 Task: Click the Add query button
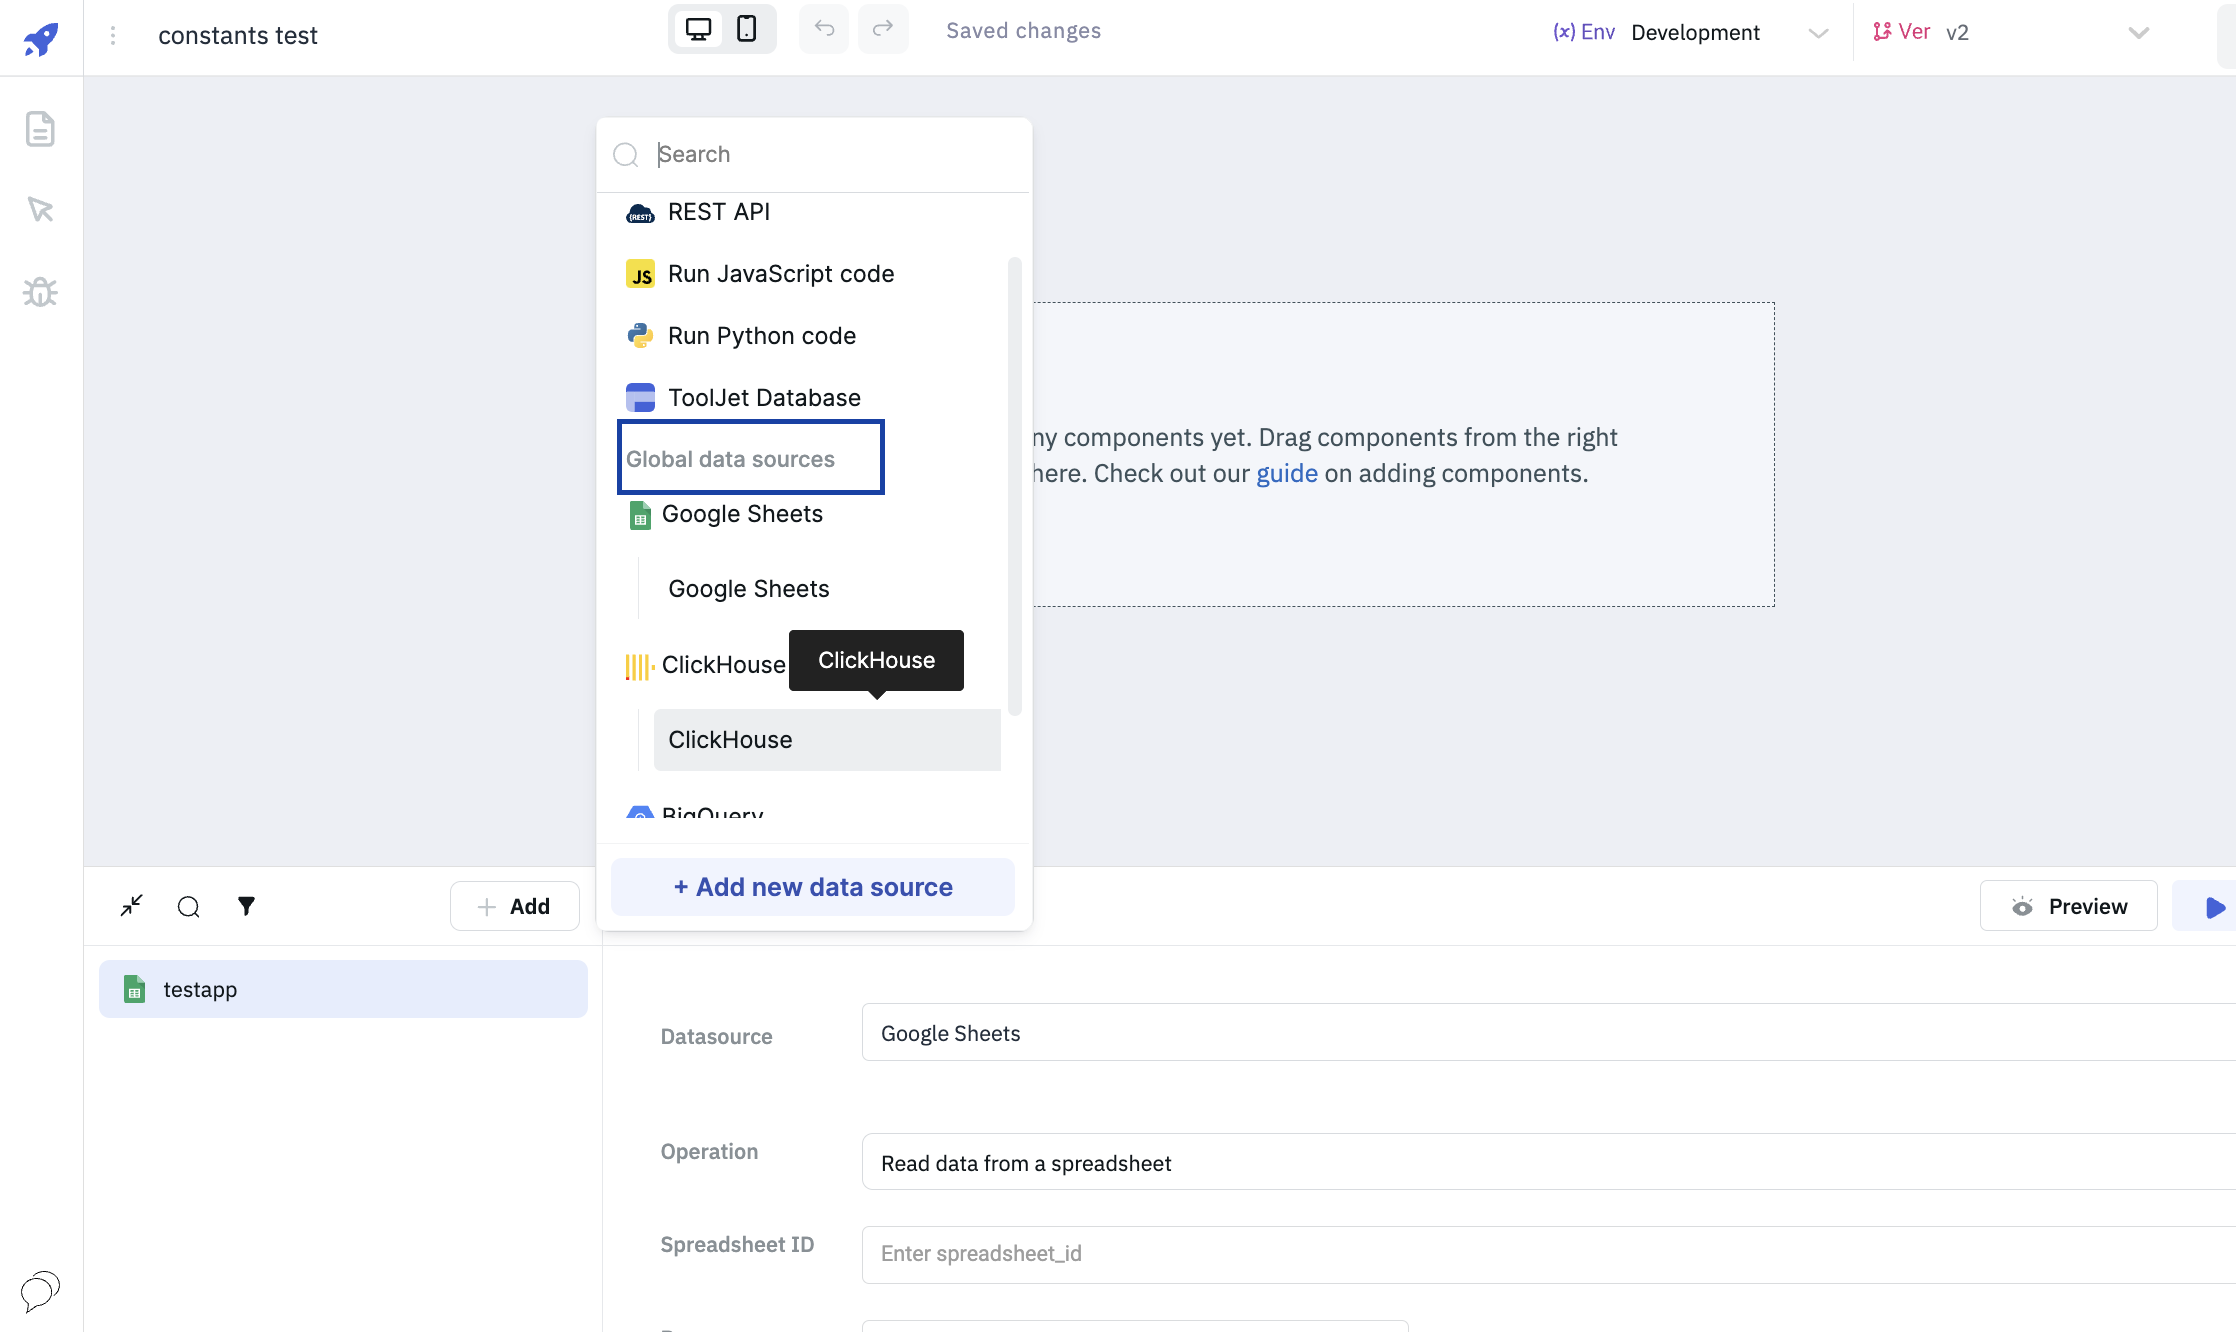coord(514,906)
